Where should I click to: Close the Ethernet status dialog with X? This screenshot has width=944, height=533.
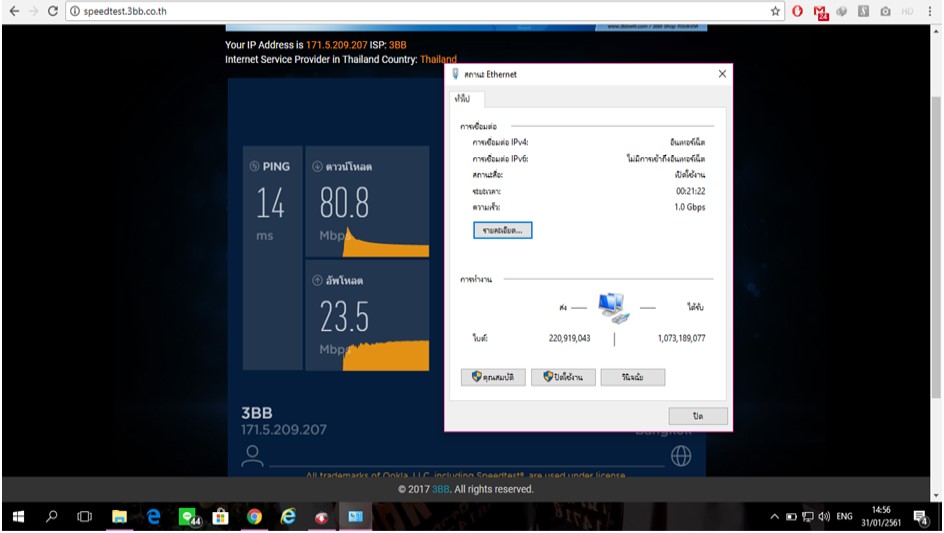[x=722, y=73]
